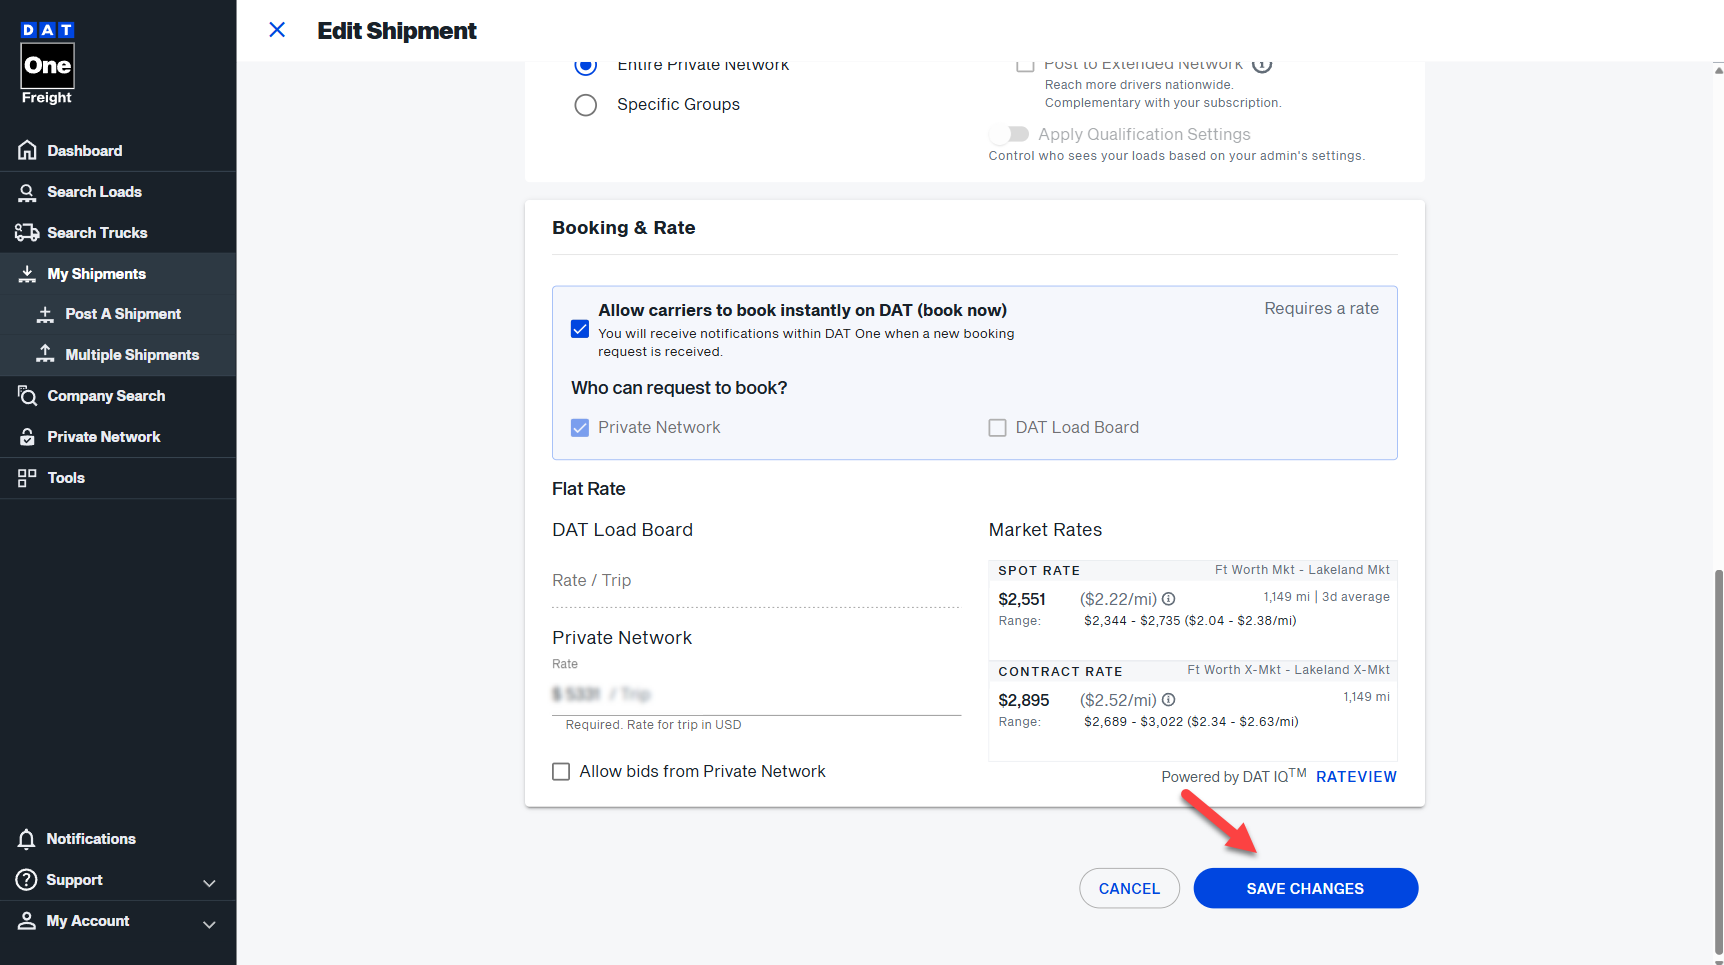Expand the My Account chevron
The image size is (1724, 965).
click(209, 923)
